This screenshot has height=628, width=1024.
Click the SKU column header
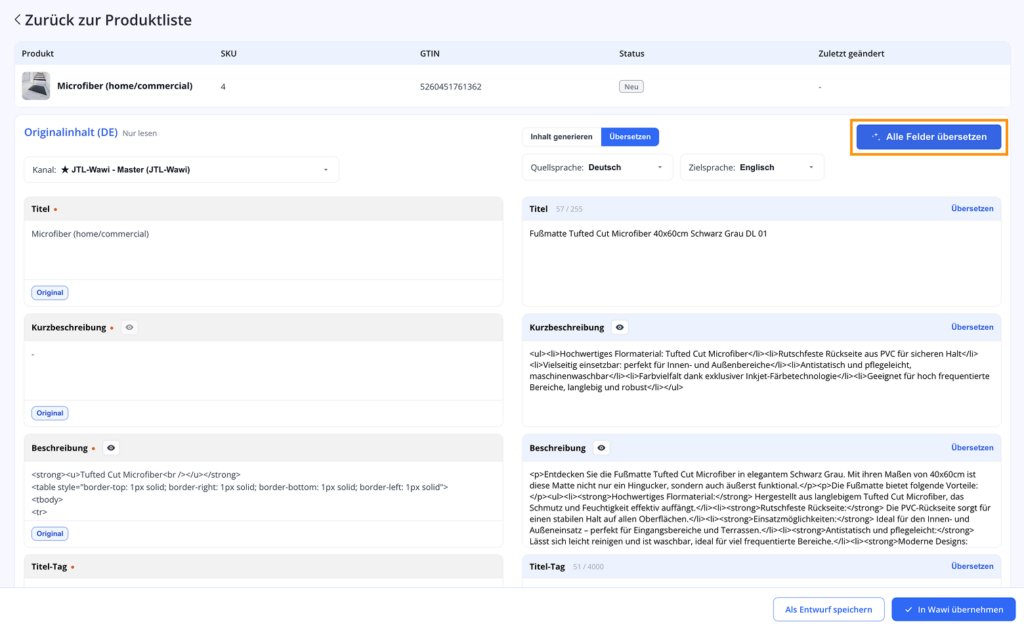(x=229, y=54)
